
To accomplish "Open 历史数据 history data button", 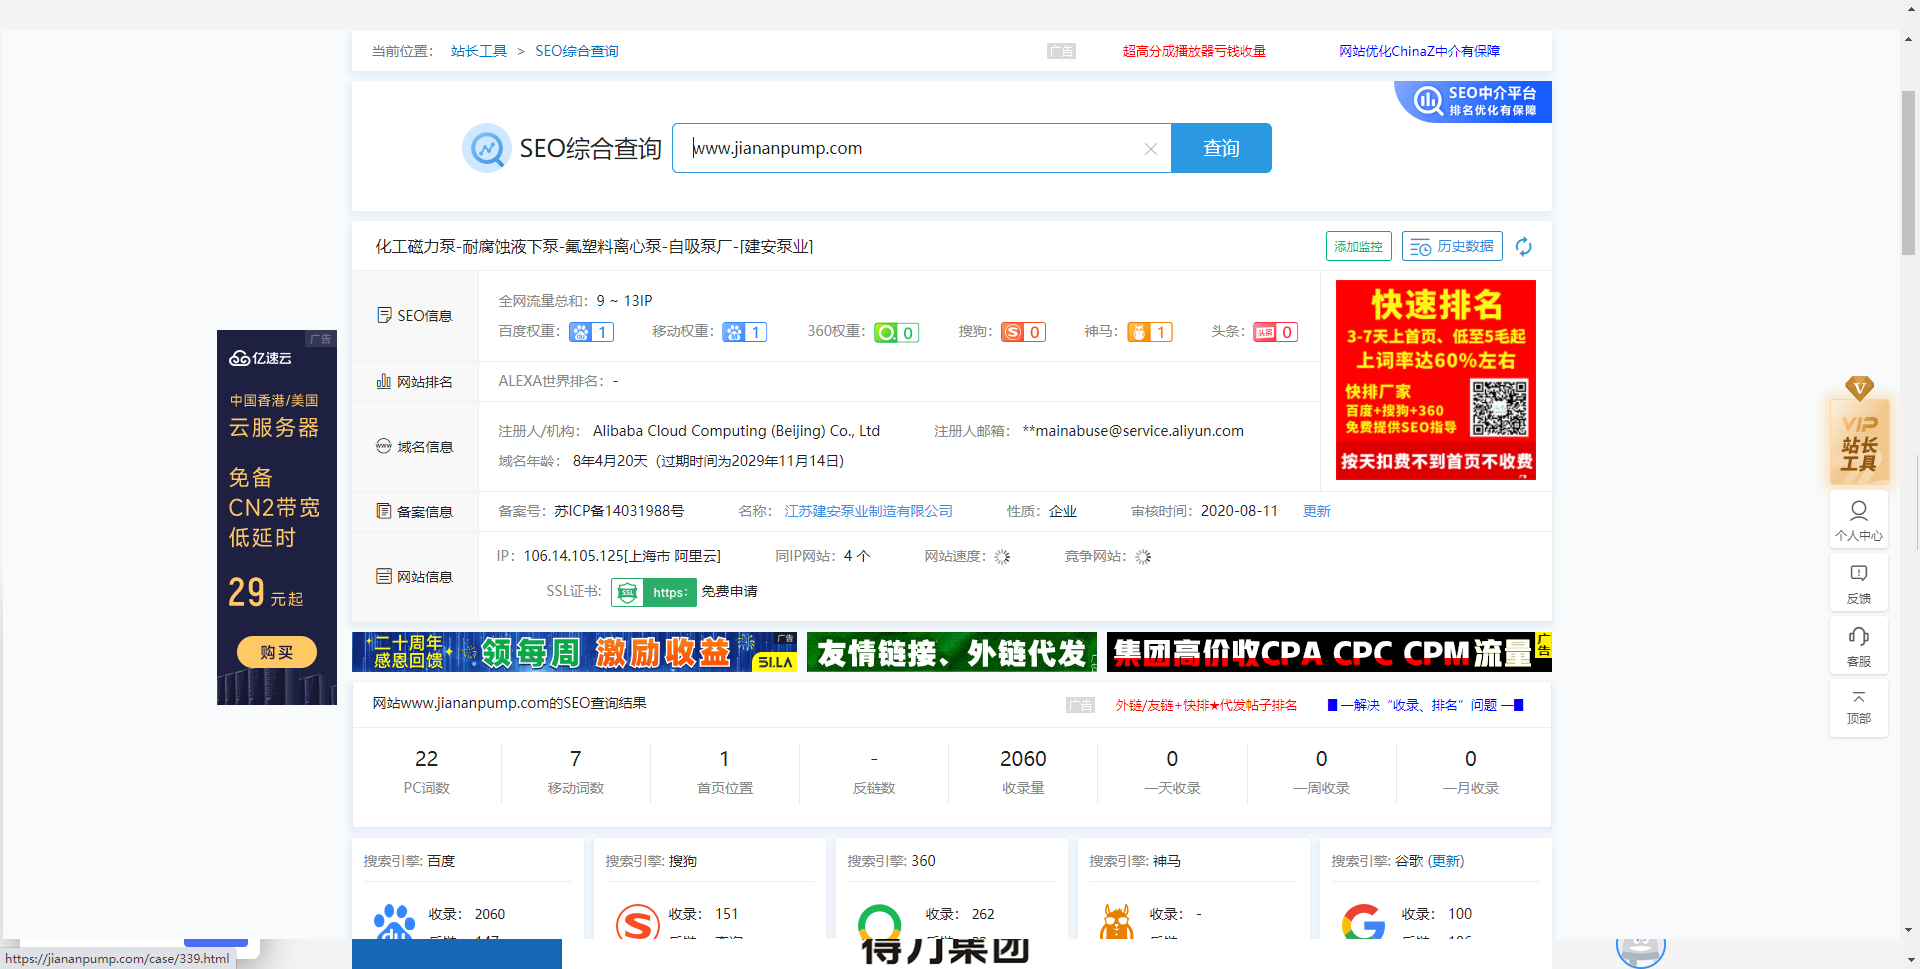I will click(x=1452, y=246).
